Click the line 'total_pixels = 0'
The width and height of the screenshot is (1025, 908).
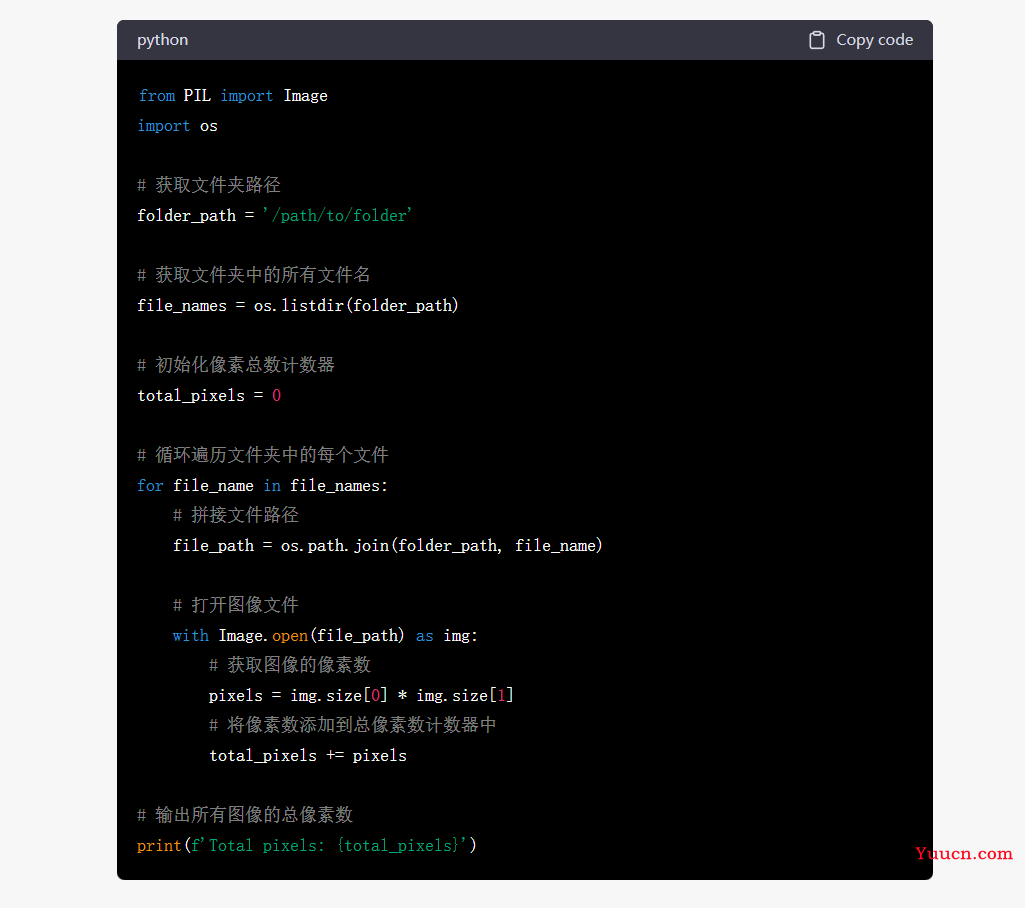209,395
